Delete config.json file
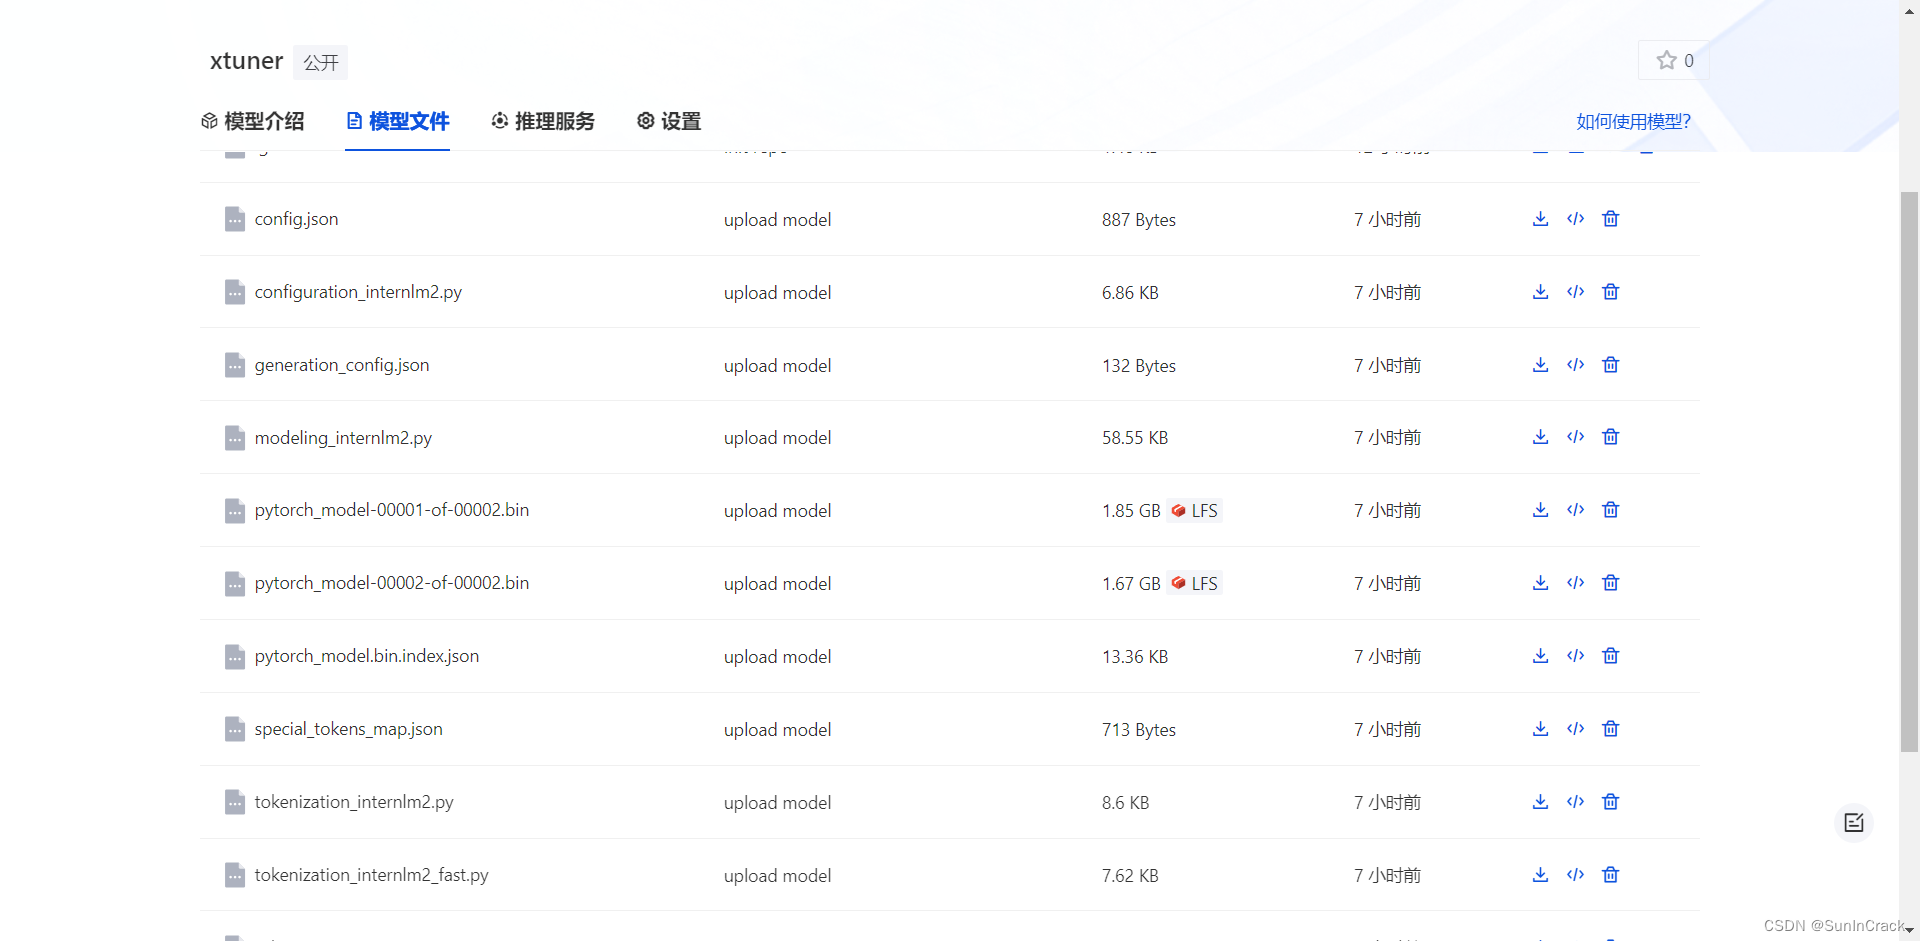This screenshot has height=941, width=1920. tap(1611, 219)
